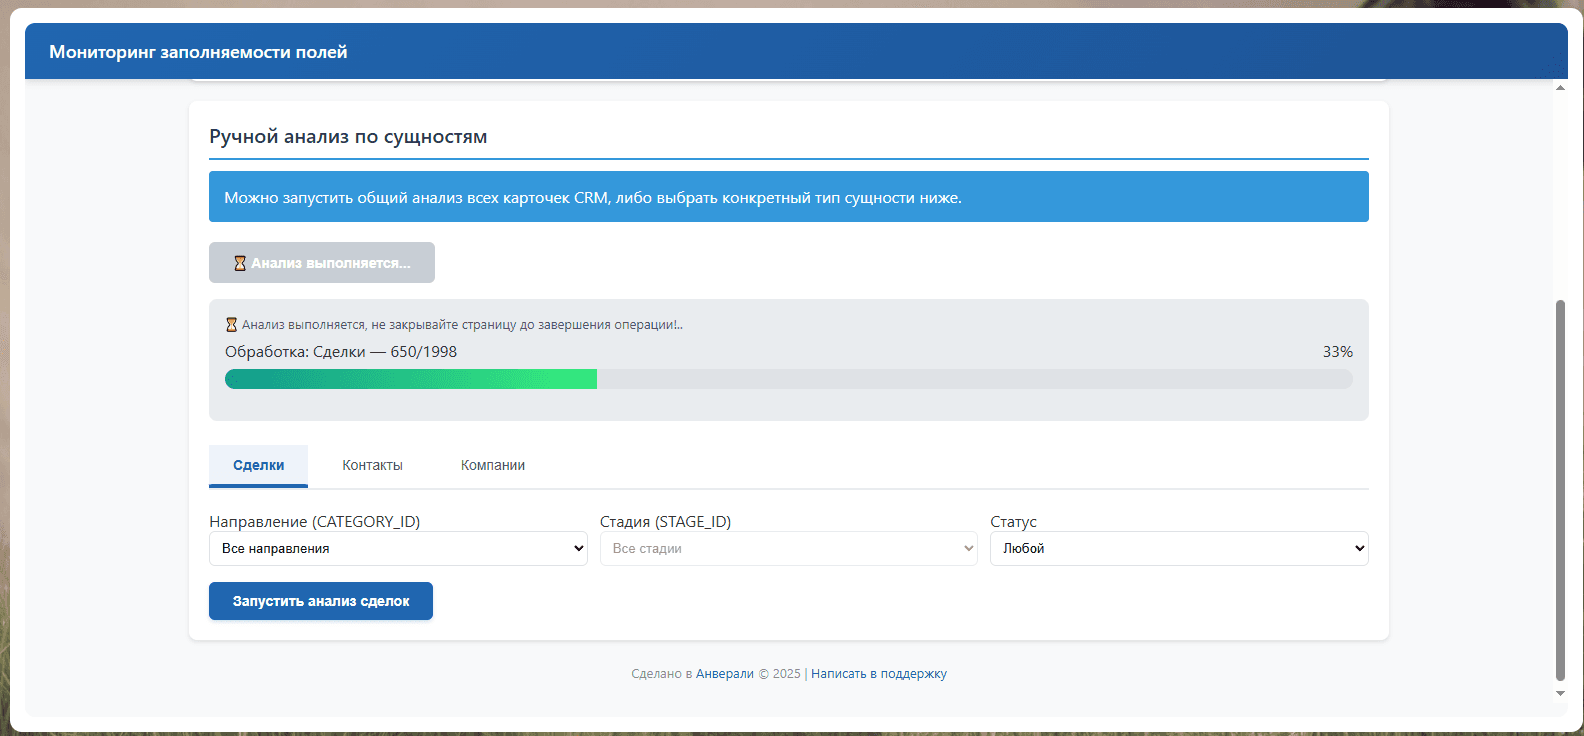Open the Направление (CATEGORY_ID) dropdown
This screenshot has height=736, width=1584.
click(398, 548)
